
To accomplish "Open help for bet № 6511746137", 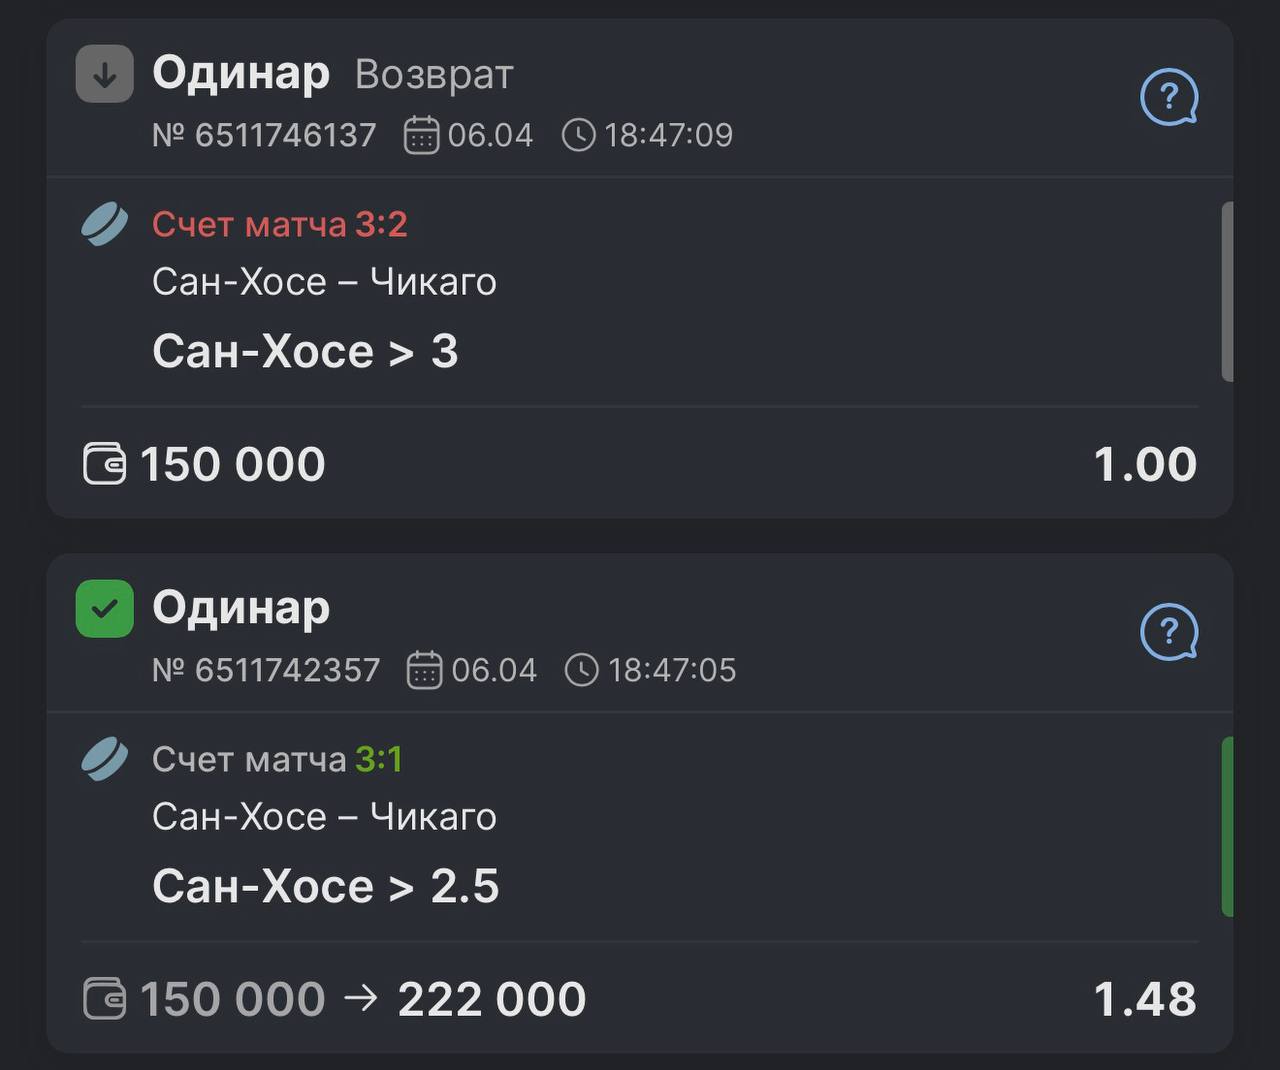I will (1168, 97).
